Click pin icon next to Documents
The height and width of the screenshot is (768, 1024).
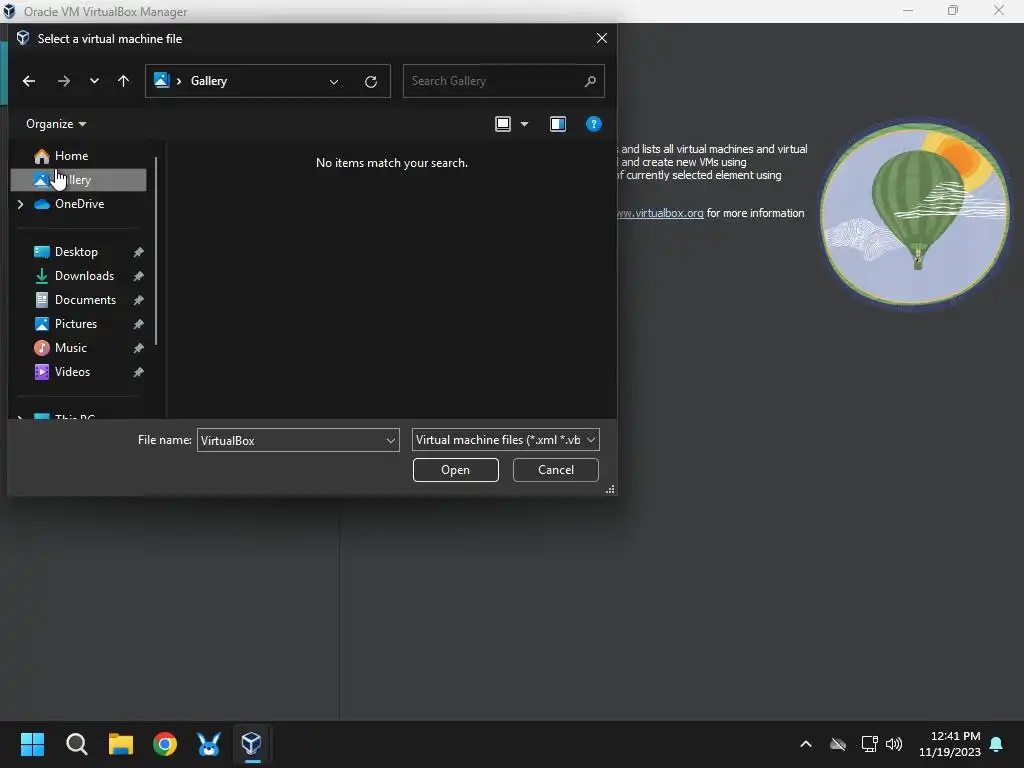tap(138, 300)
